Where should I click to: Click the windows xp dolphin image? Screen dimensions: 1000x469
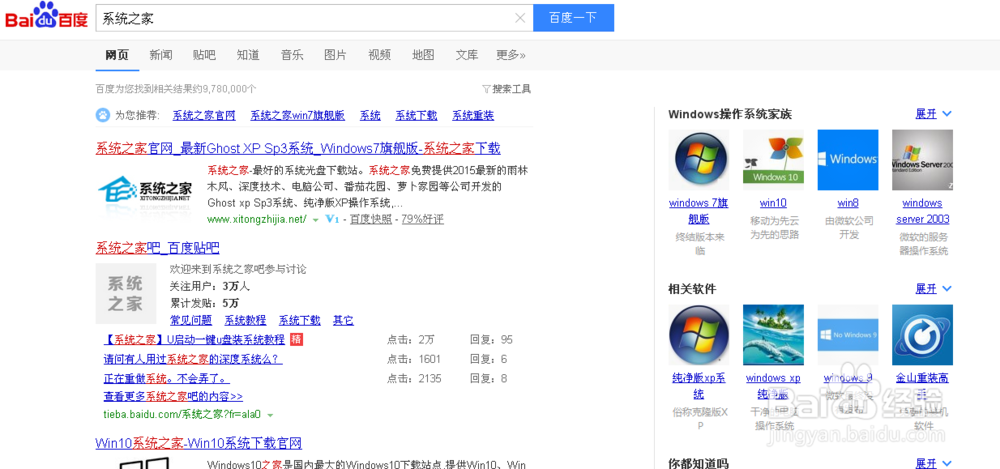(x=773, y=335)
